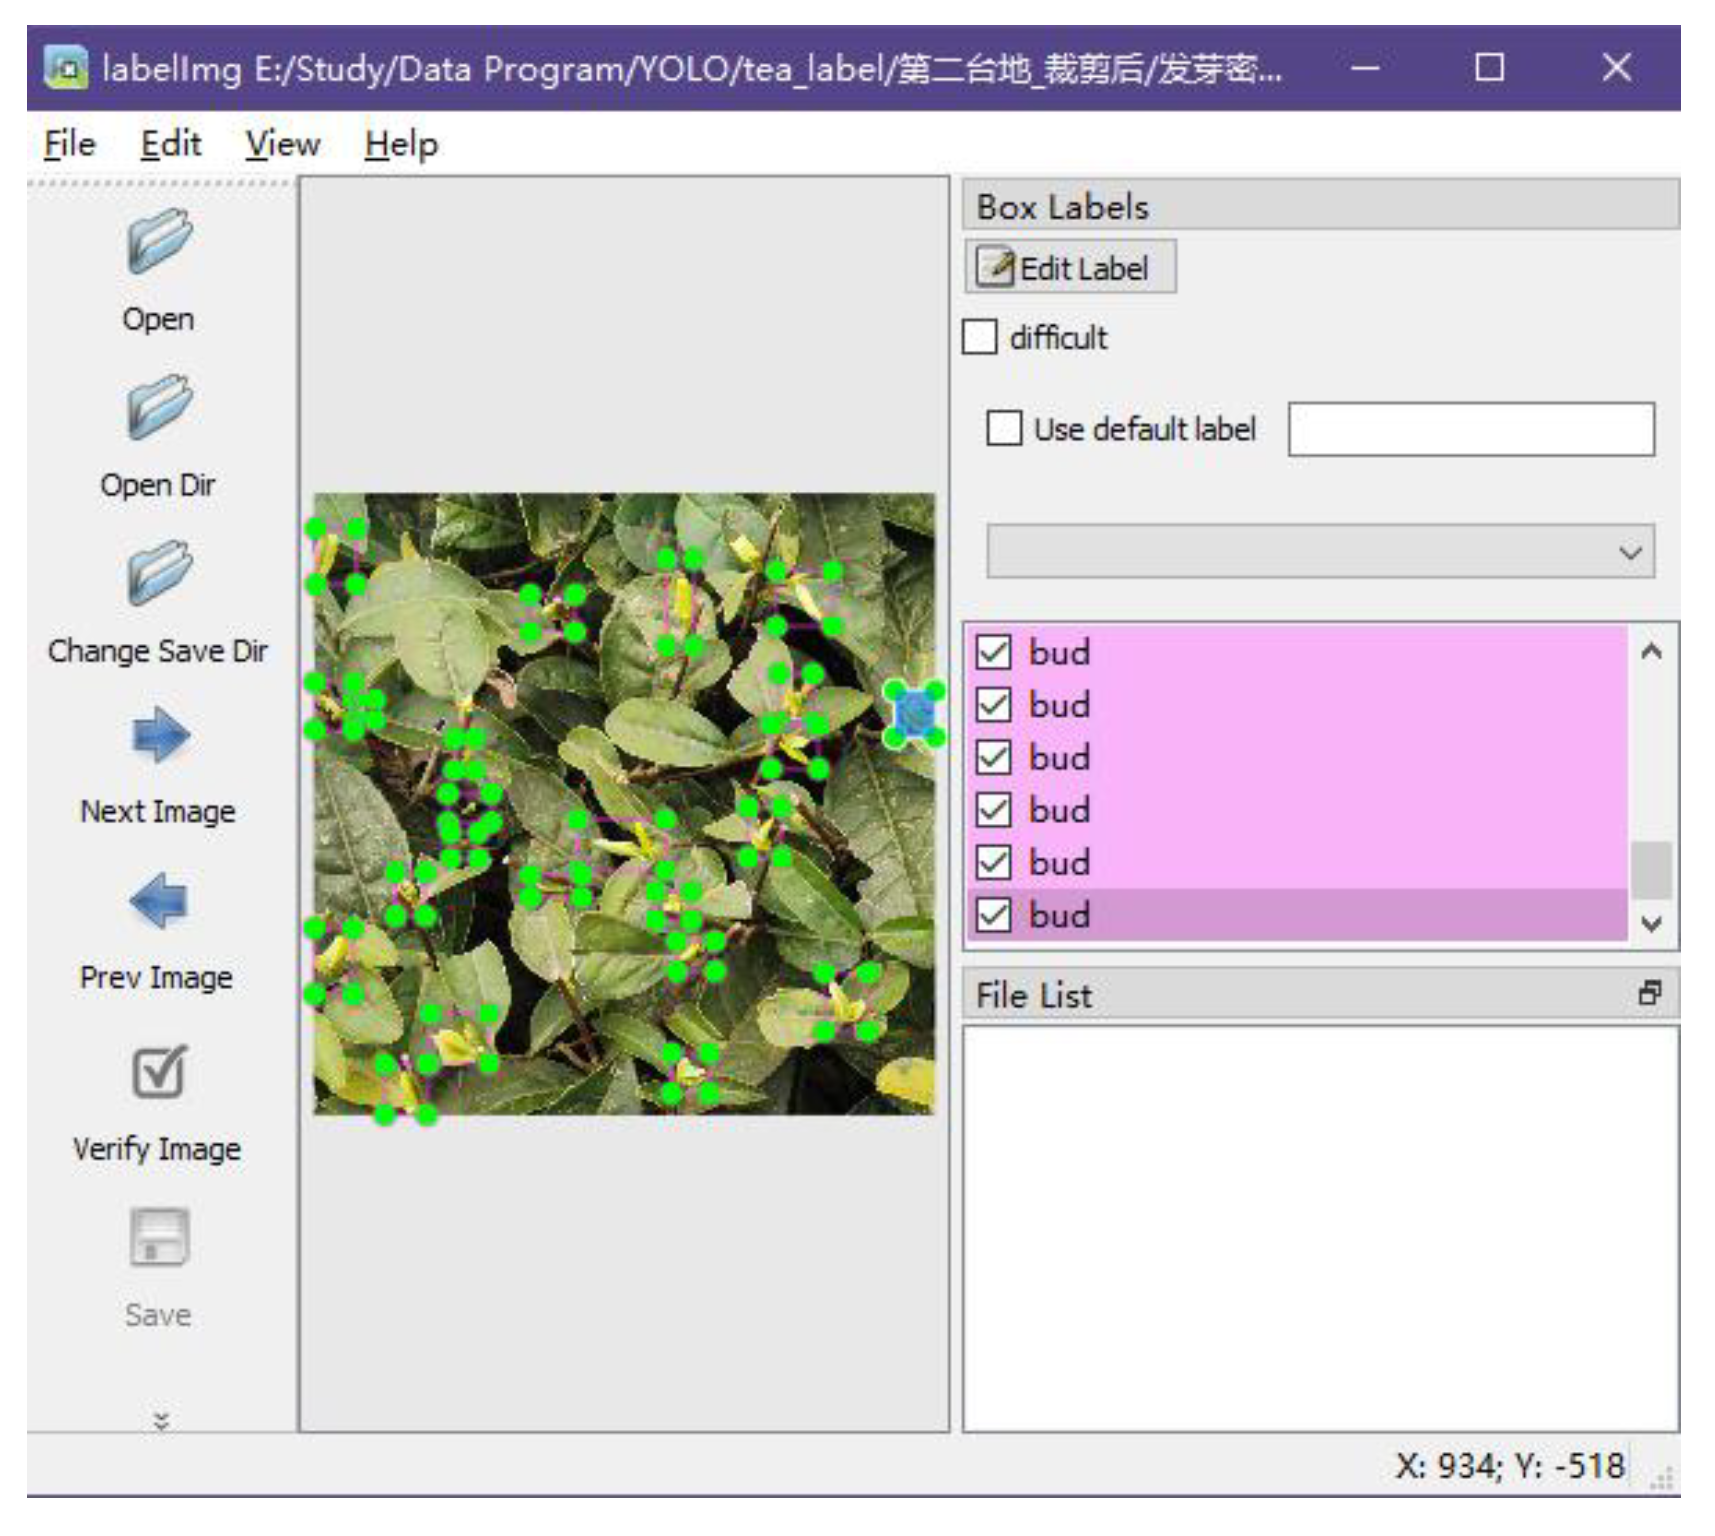The height and width of the screenshot is (1536, 1715).
Task: Enable the difficult checkbox
Action: (x=980, y=337)
